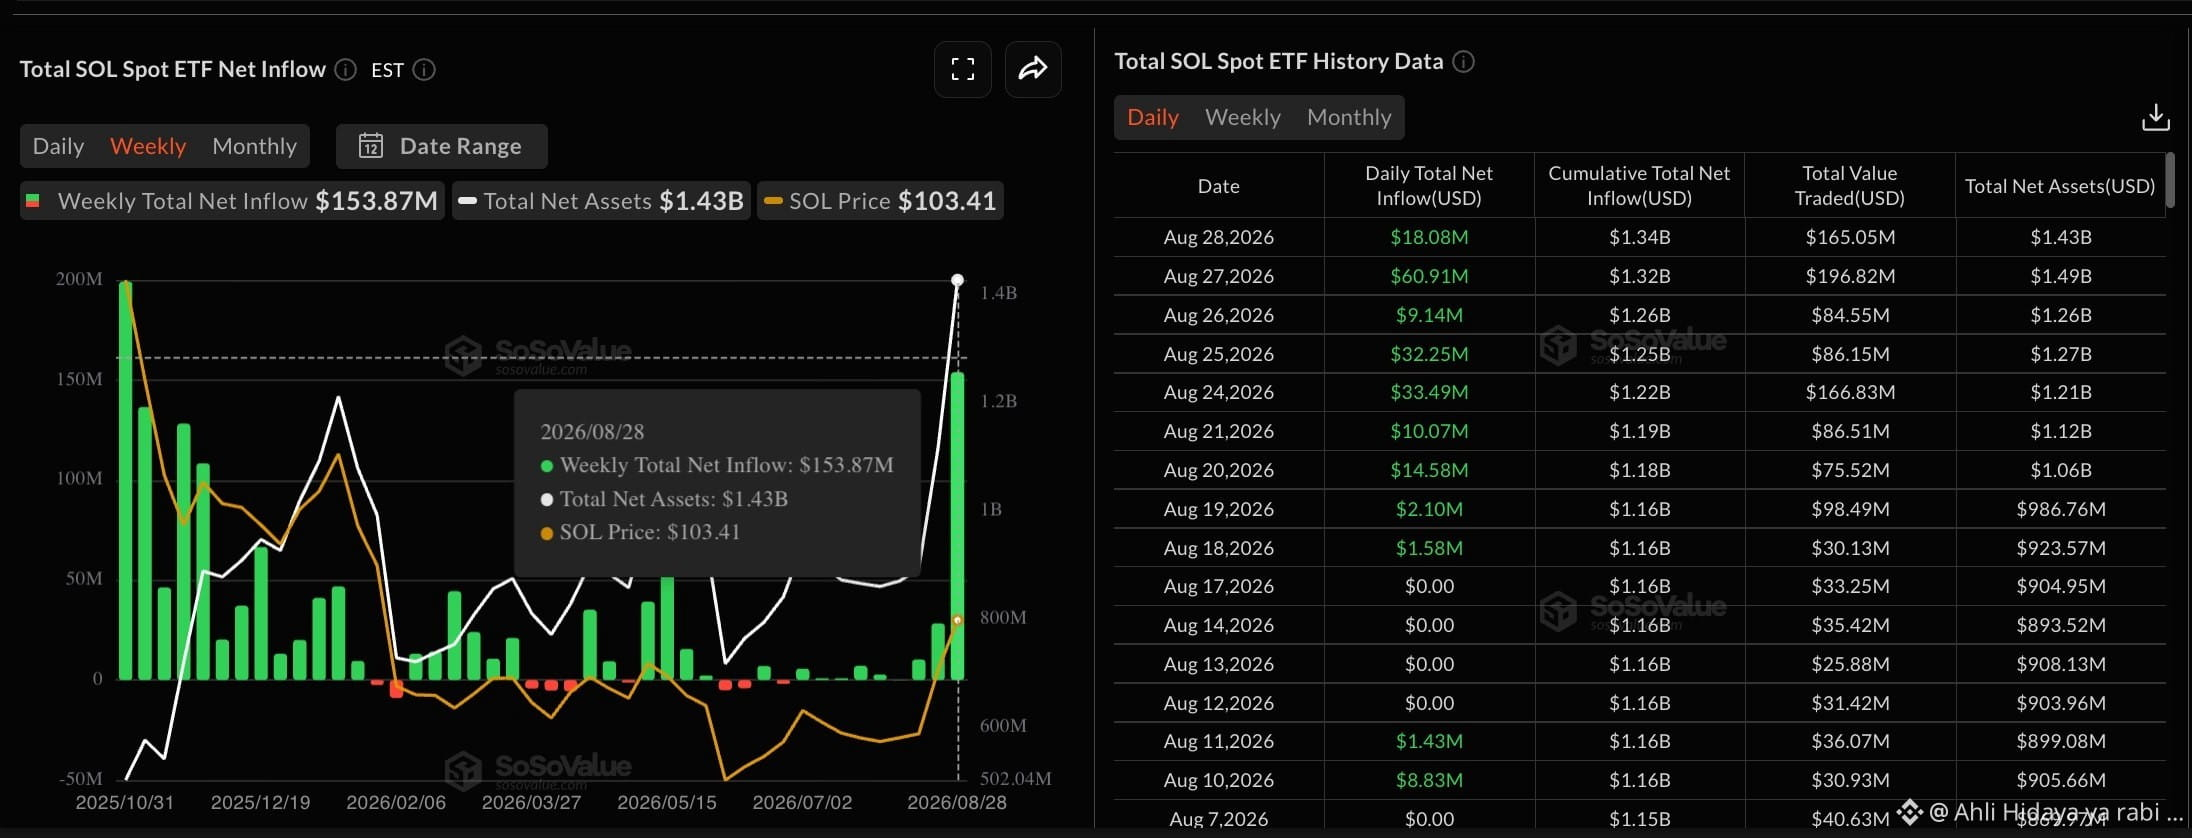Click the 502.04M right-axis label
Viewport: 2192px width, 838px height.
[1015, 778]
